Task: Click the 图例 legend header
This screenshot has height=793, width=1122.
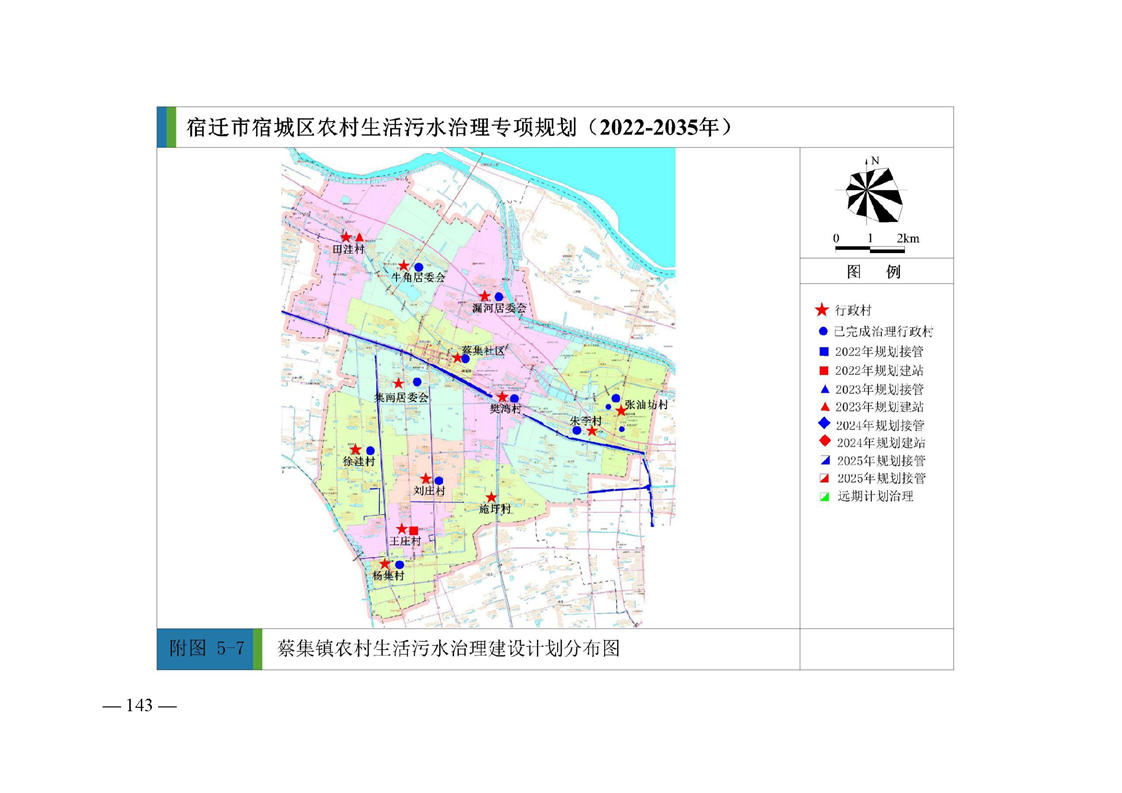Action: tap(874, 271)
